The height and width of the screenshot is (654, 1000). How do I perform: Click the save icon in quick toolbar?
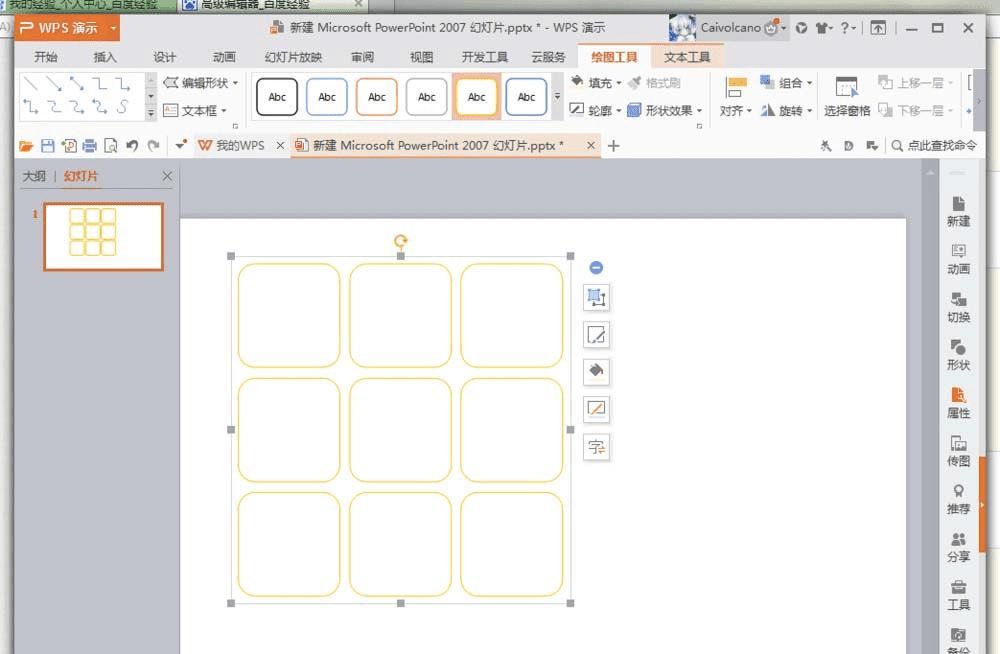(x=47, y=146)
